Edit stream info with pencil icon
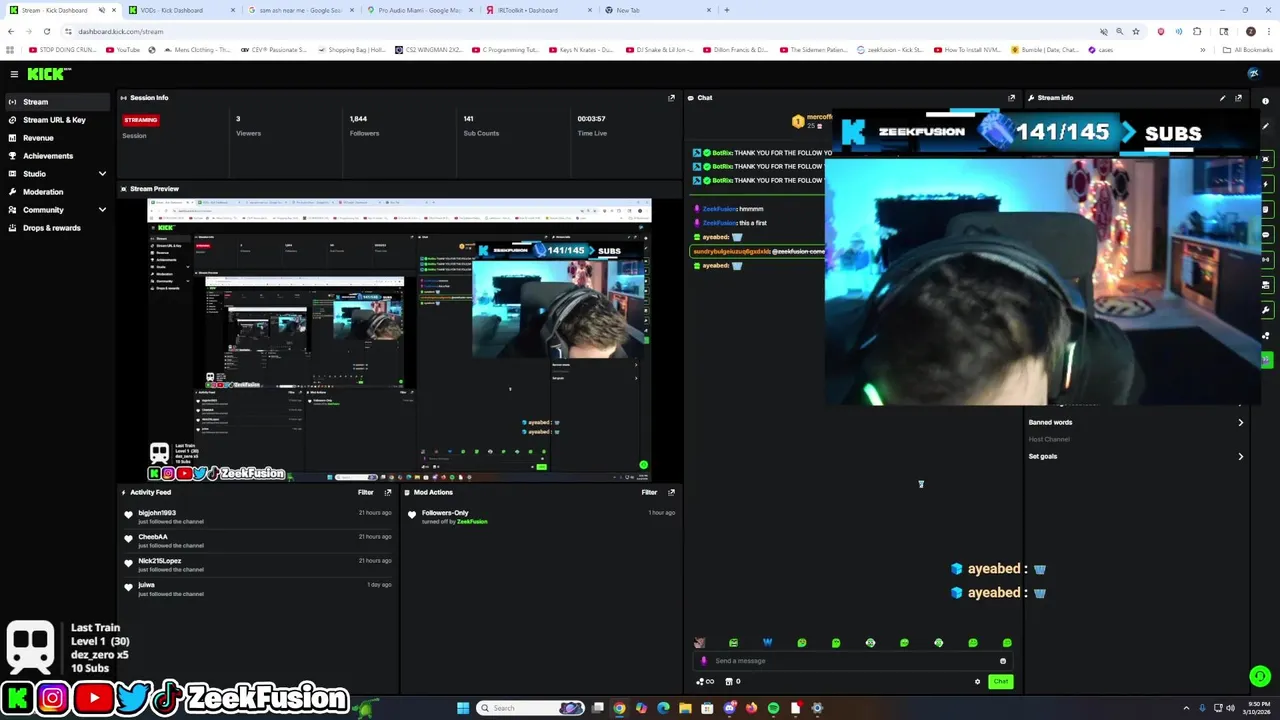 (x=1222, y=98)
